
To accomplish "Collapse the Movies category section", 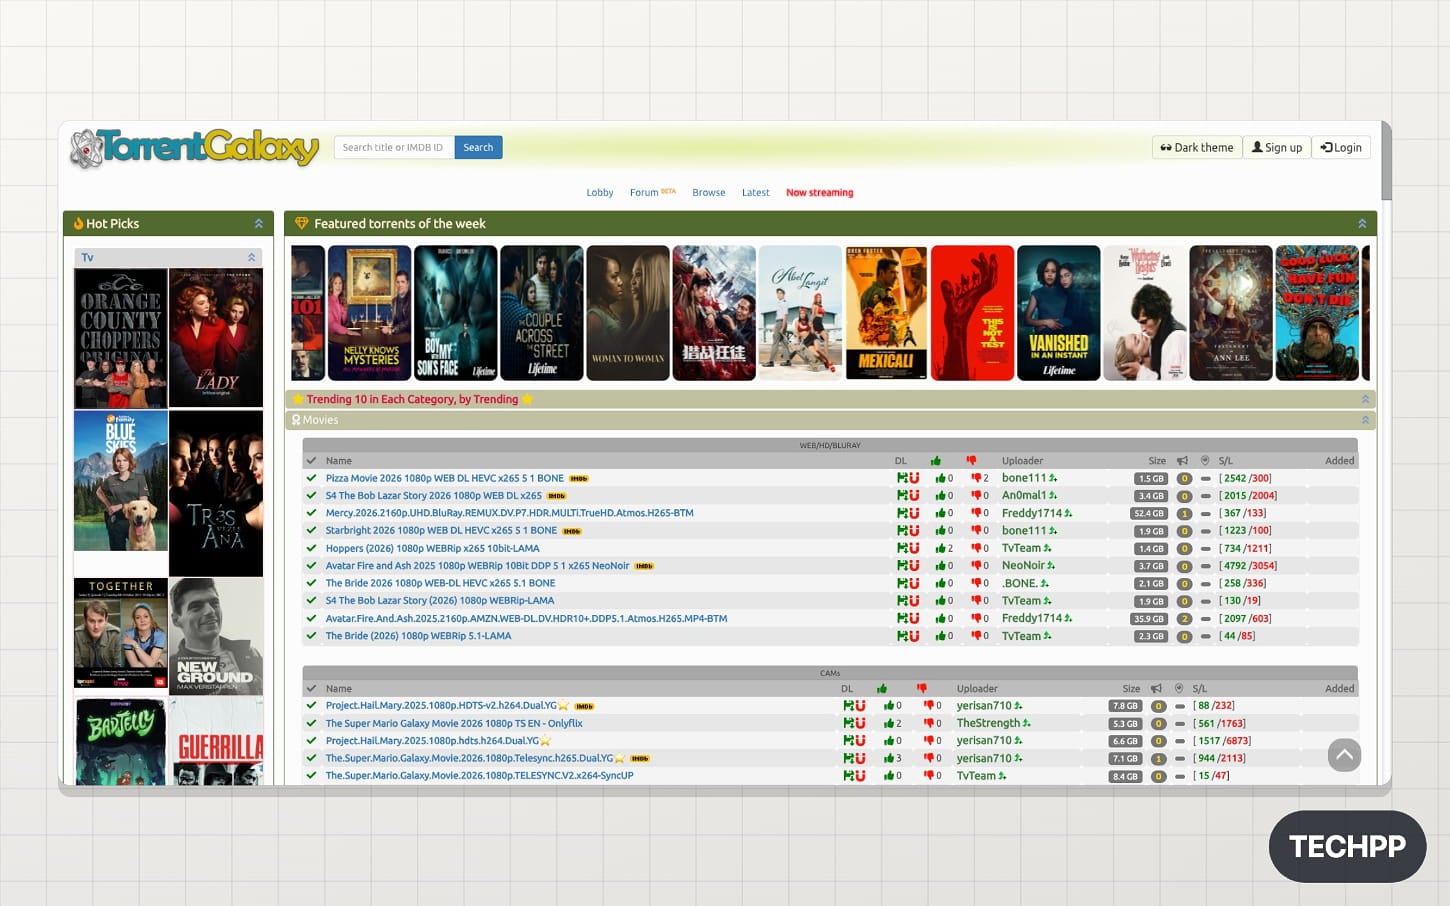I will 1365,420.
